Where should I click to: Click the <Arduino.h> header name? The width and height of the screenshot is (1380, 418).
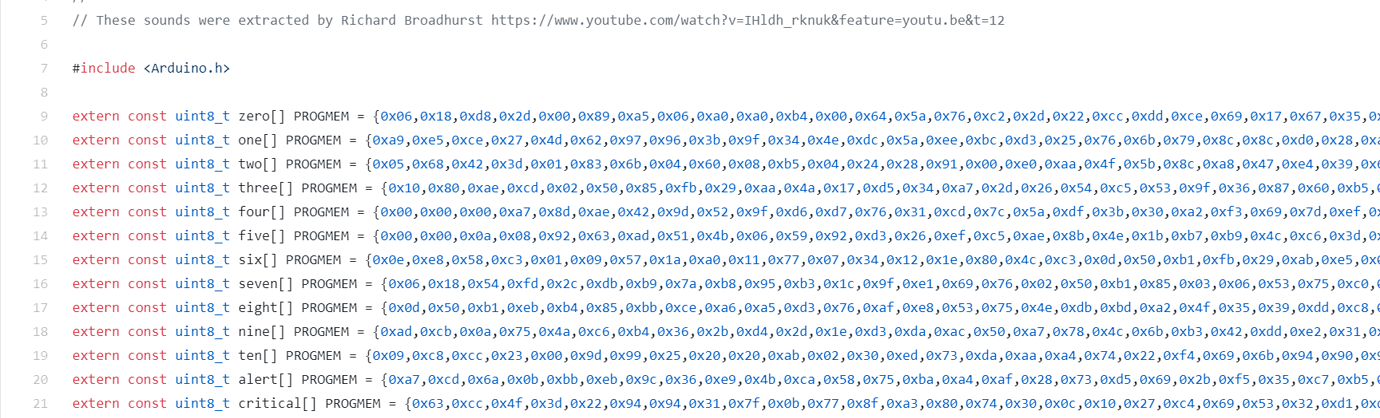click(187, 69)
